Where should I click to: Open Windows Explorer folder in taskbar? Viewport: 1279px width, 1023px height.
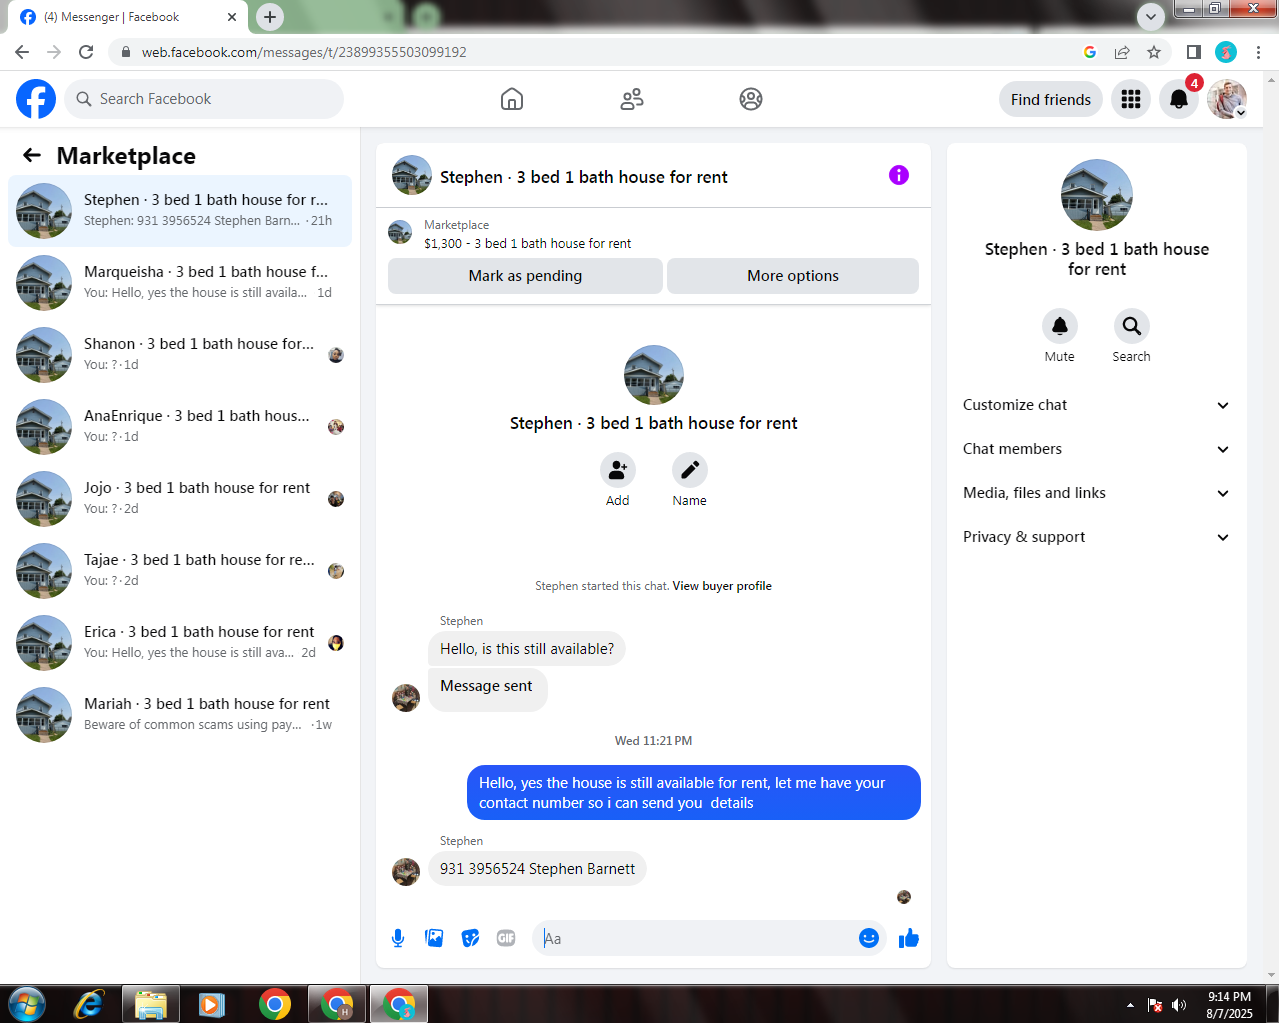point(151,1004)
